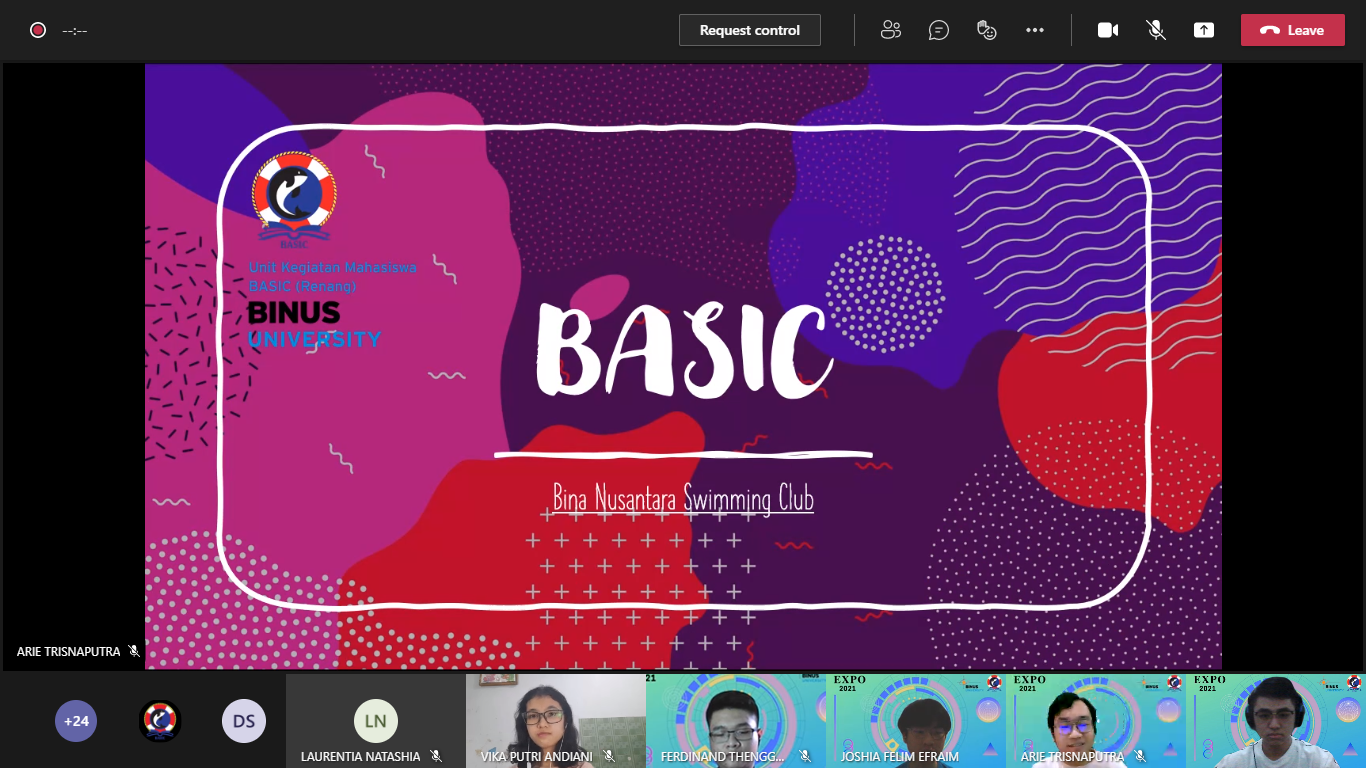Open the reactions and raise hand panel

coord(986,30)
